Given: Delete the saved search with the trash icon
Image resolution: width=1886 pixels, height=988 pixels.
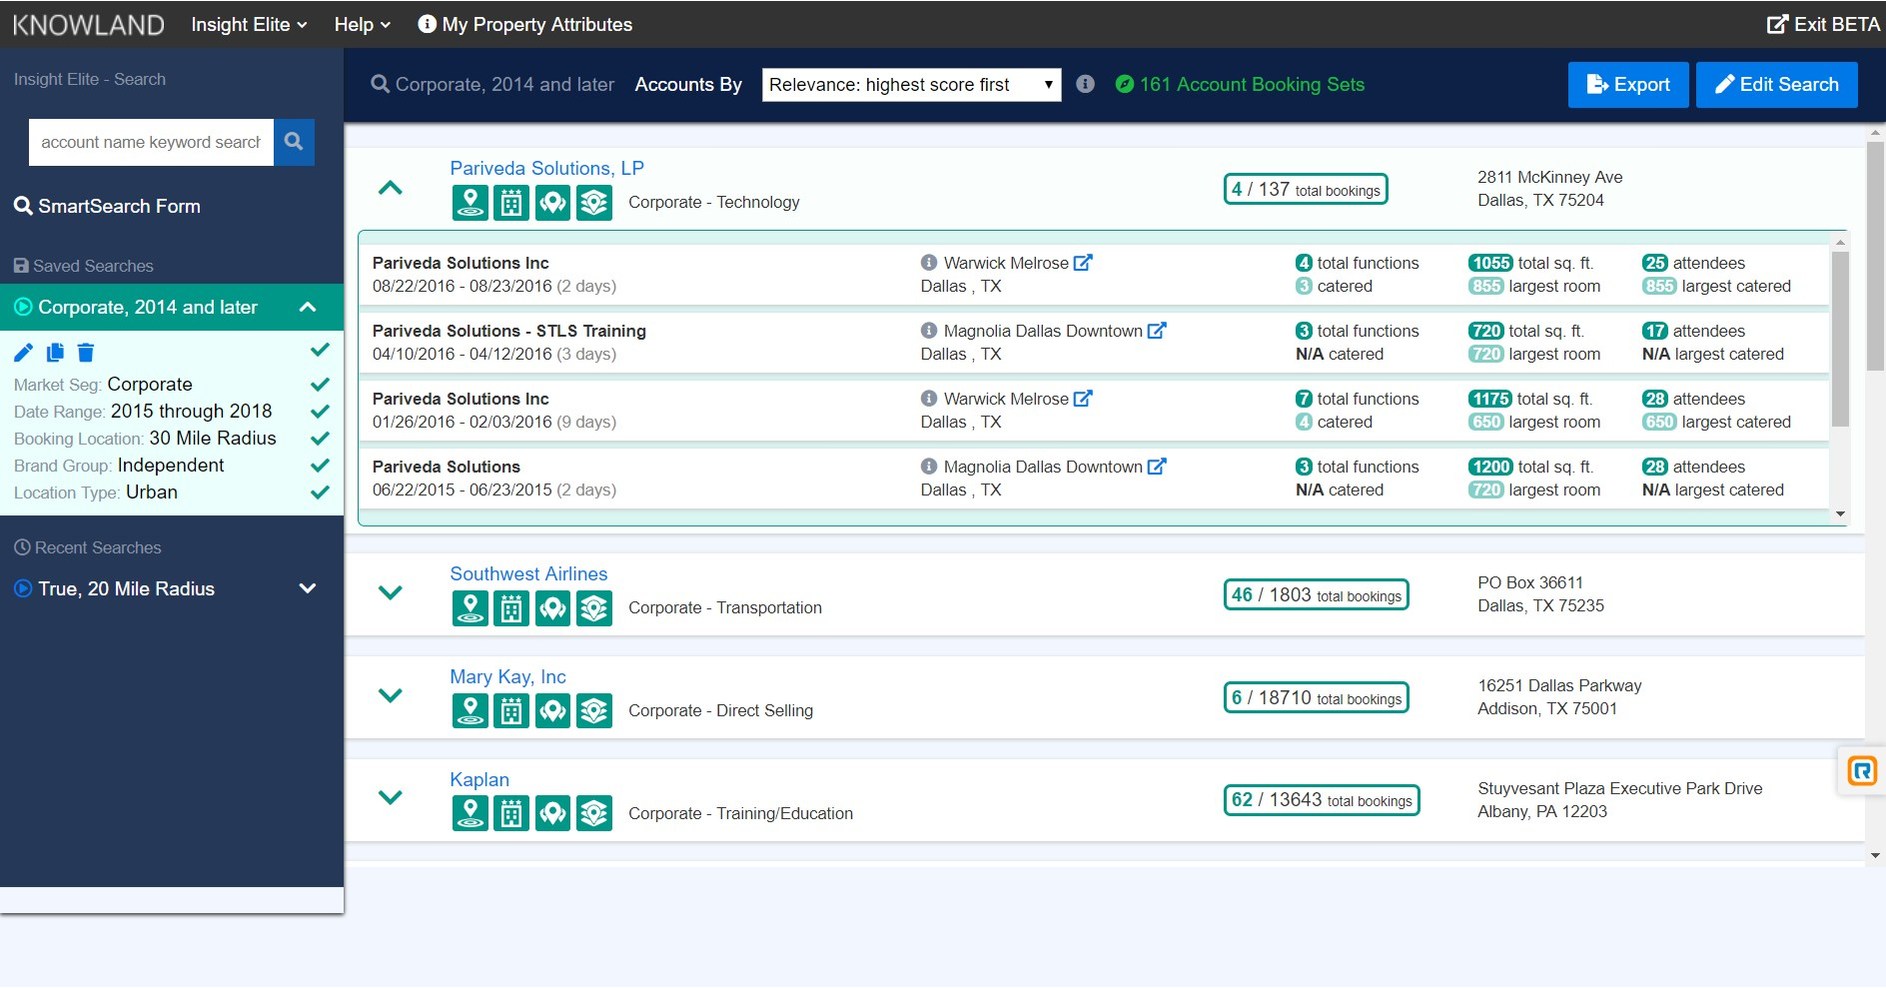Looking at the screenshot, I should 86,352.
